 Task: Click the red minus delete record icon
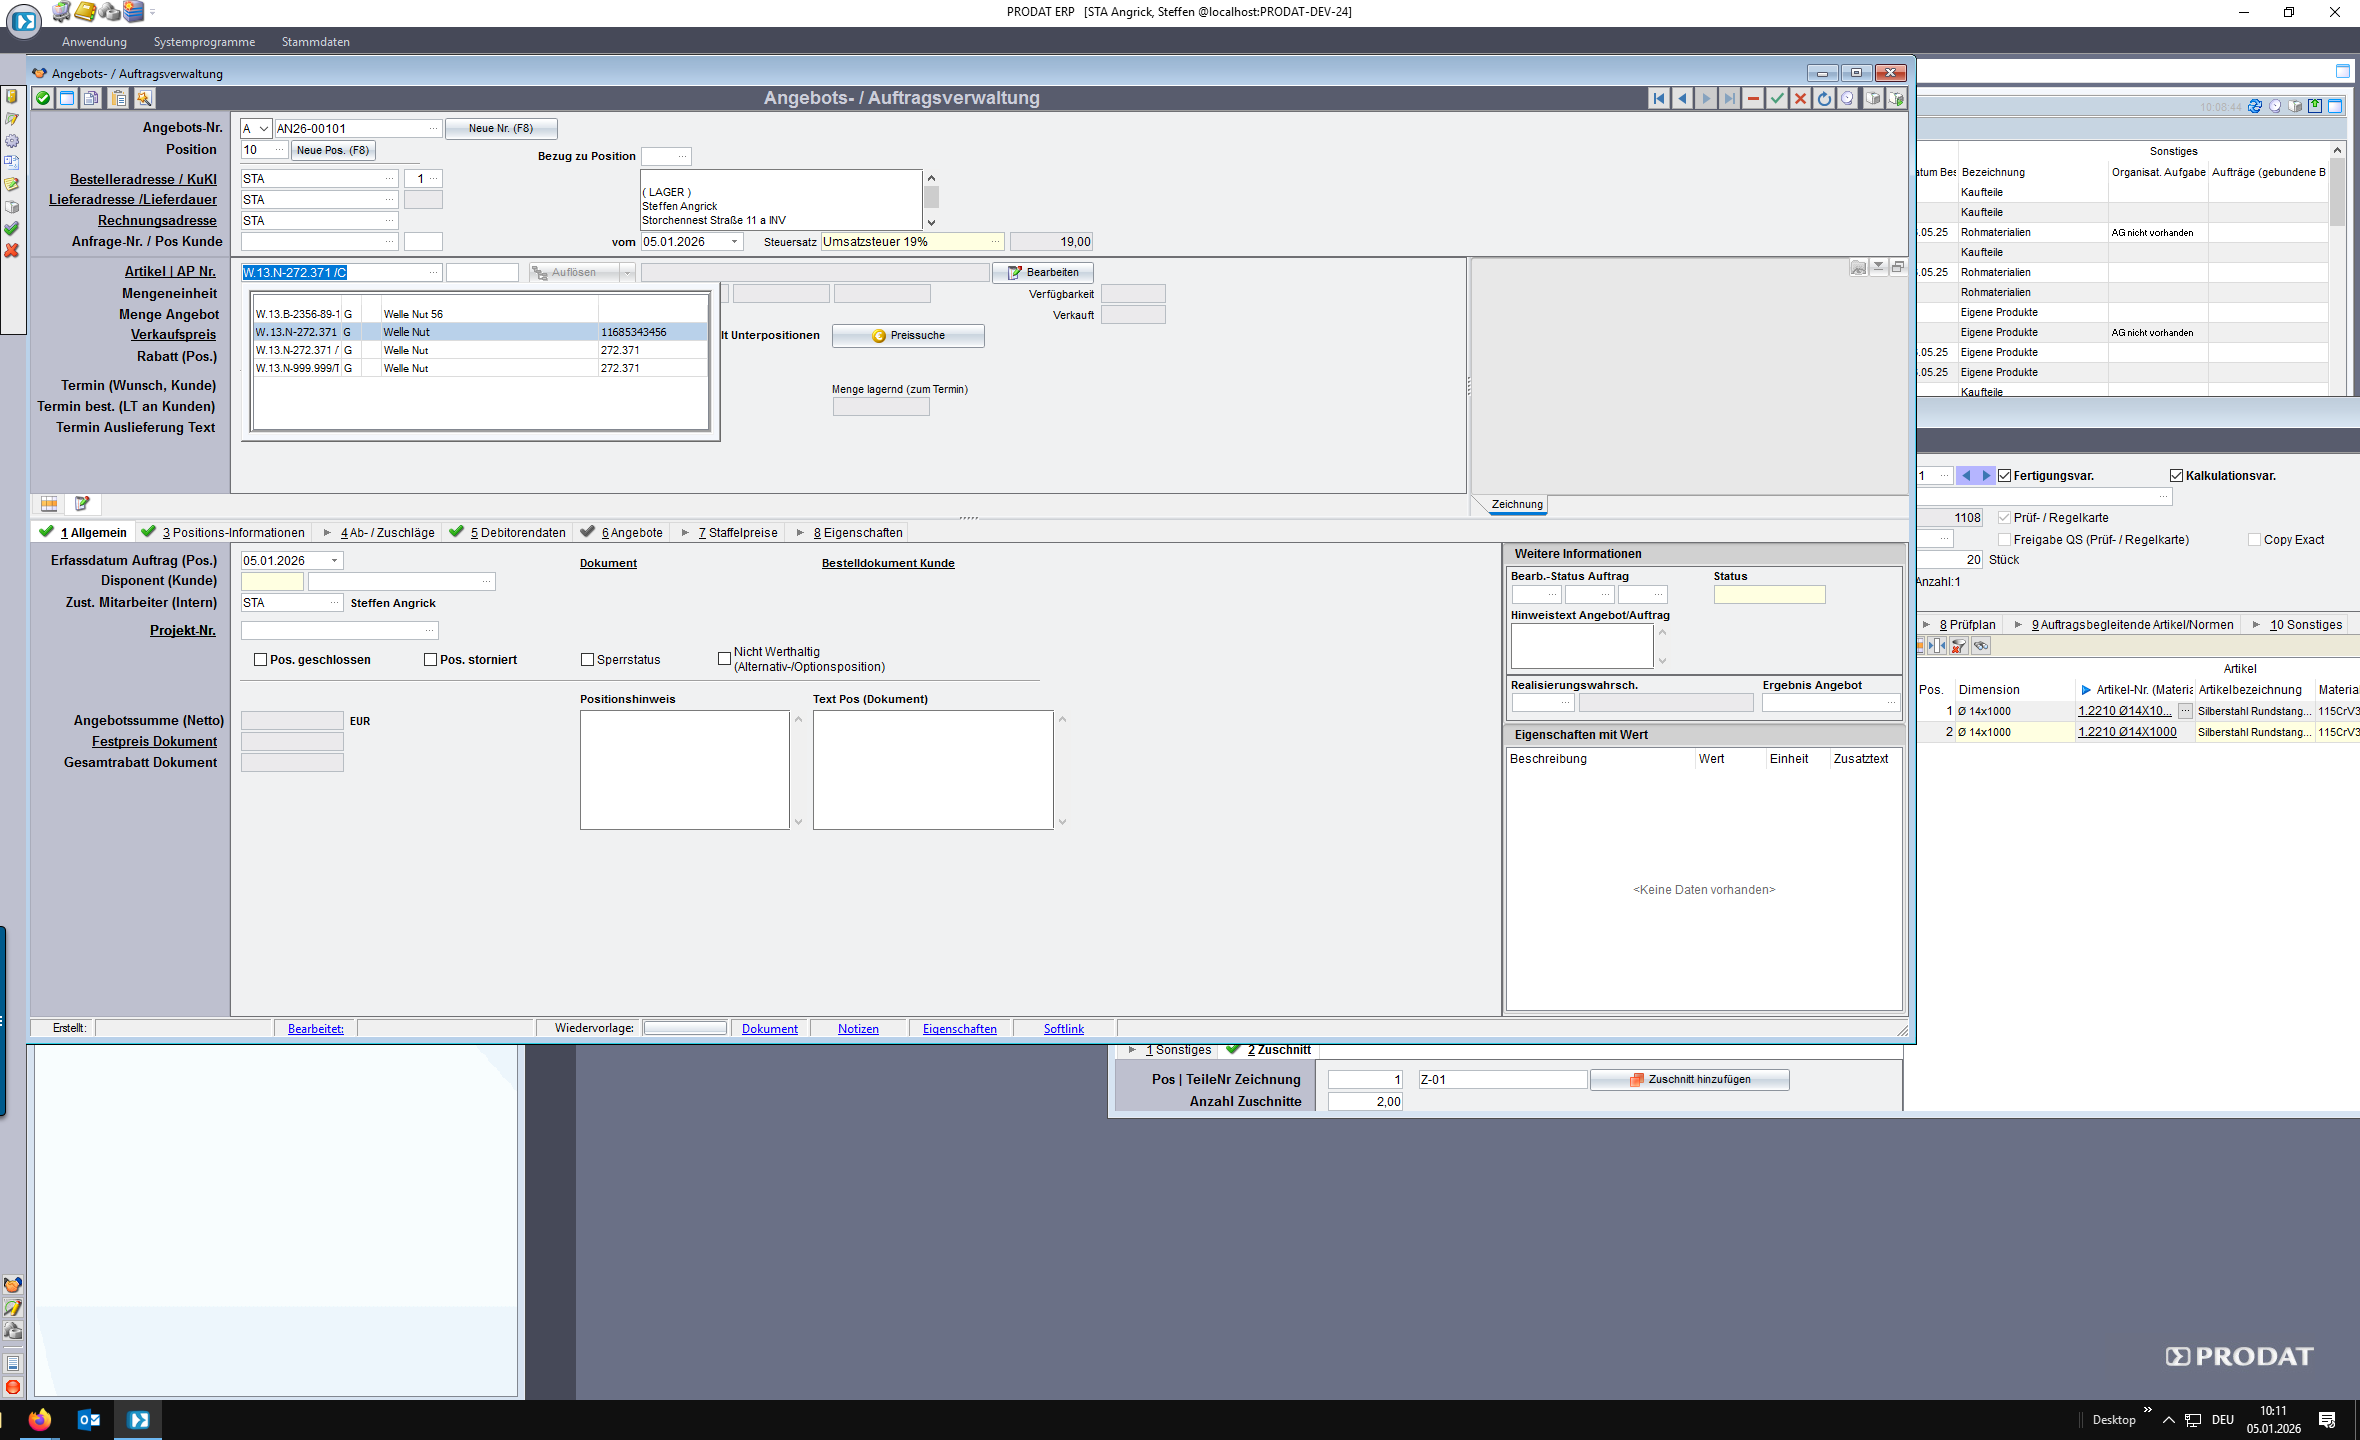[x=1753, y=98]
